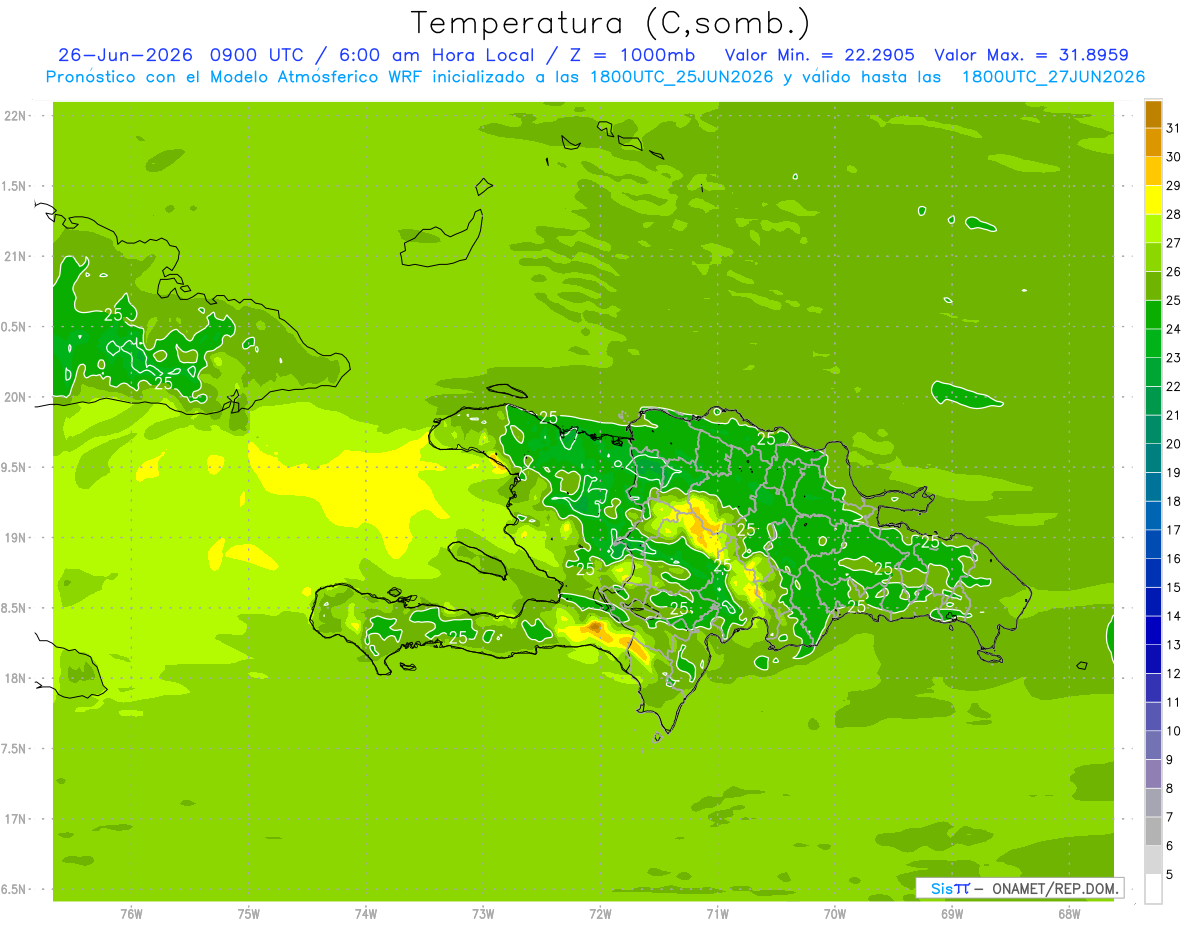Click the "8" colorbar legend value

point(1169,788)
